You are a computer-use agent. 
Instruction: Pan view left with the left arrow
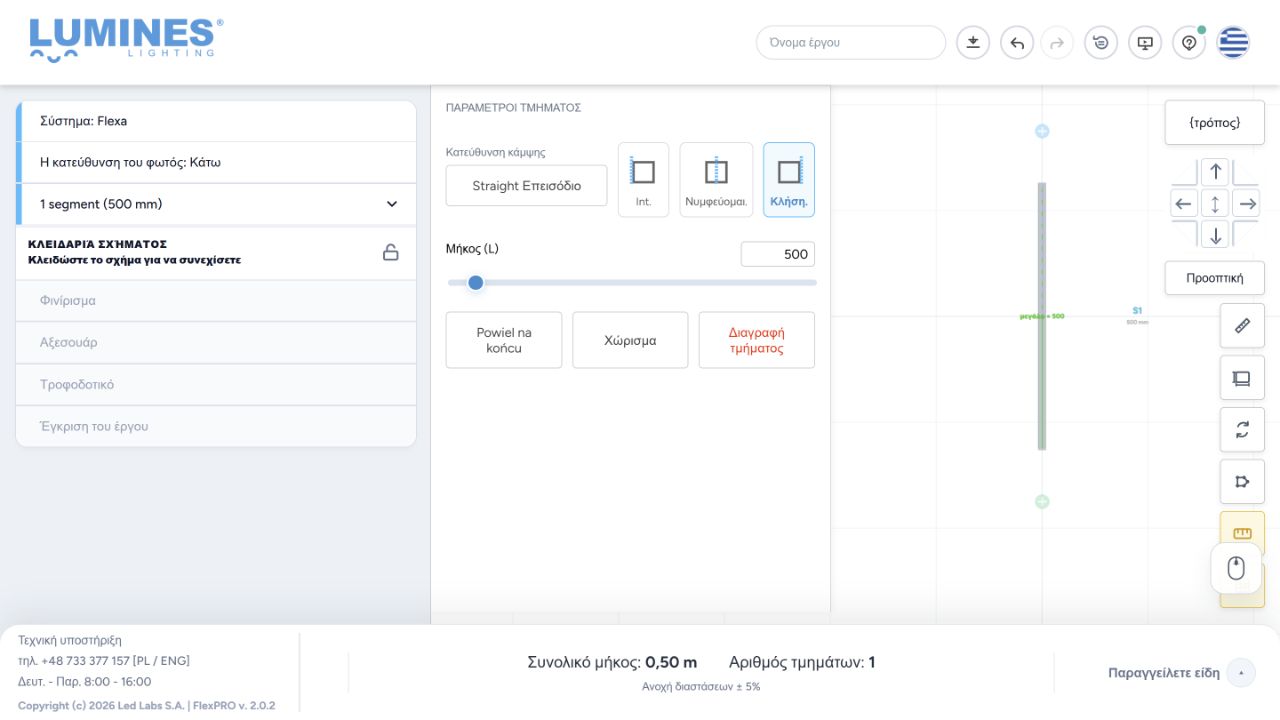click(1184, 204)
